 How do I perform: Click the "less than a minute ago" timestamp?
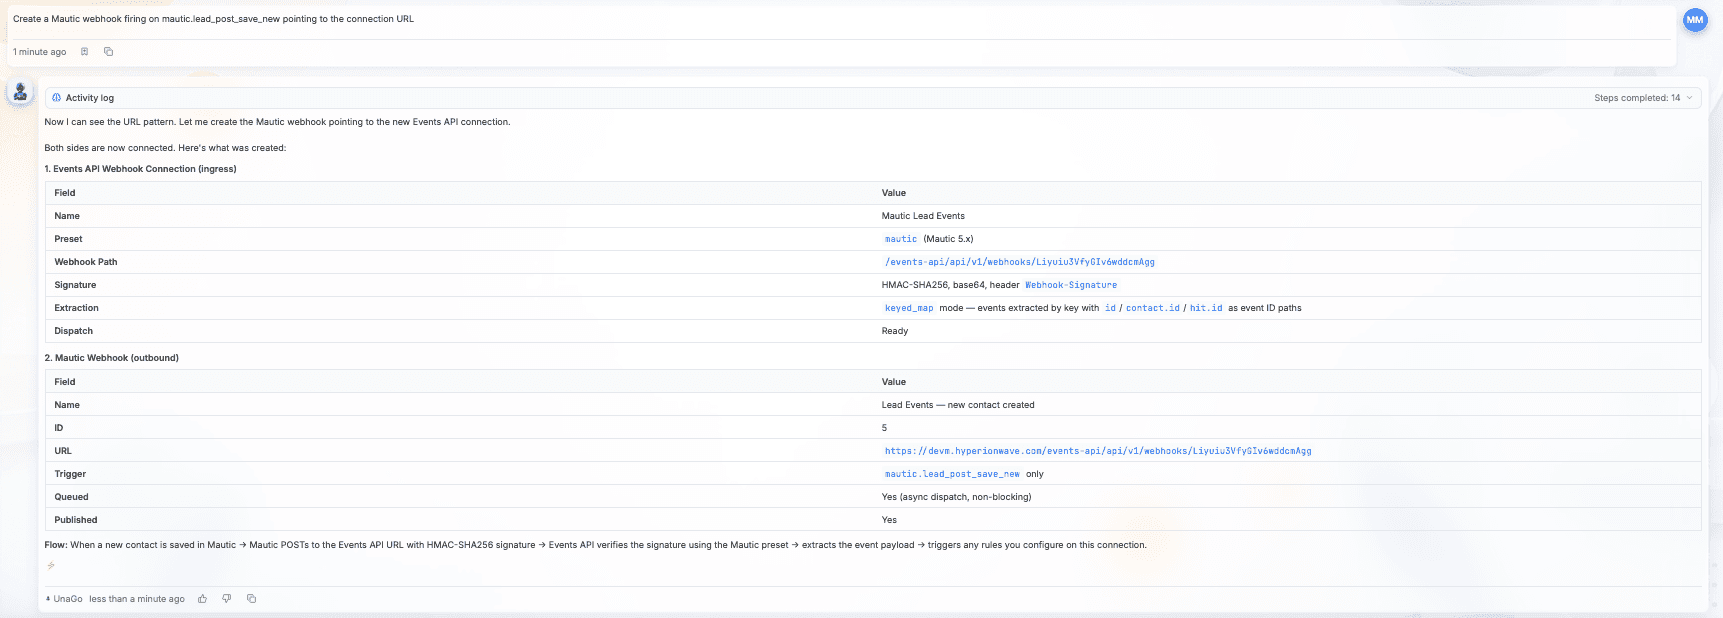point(137,599)
